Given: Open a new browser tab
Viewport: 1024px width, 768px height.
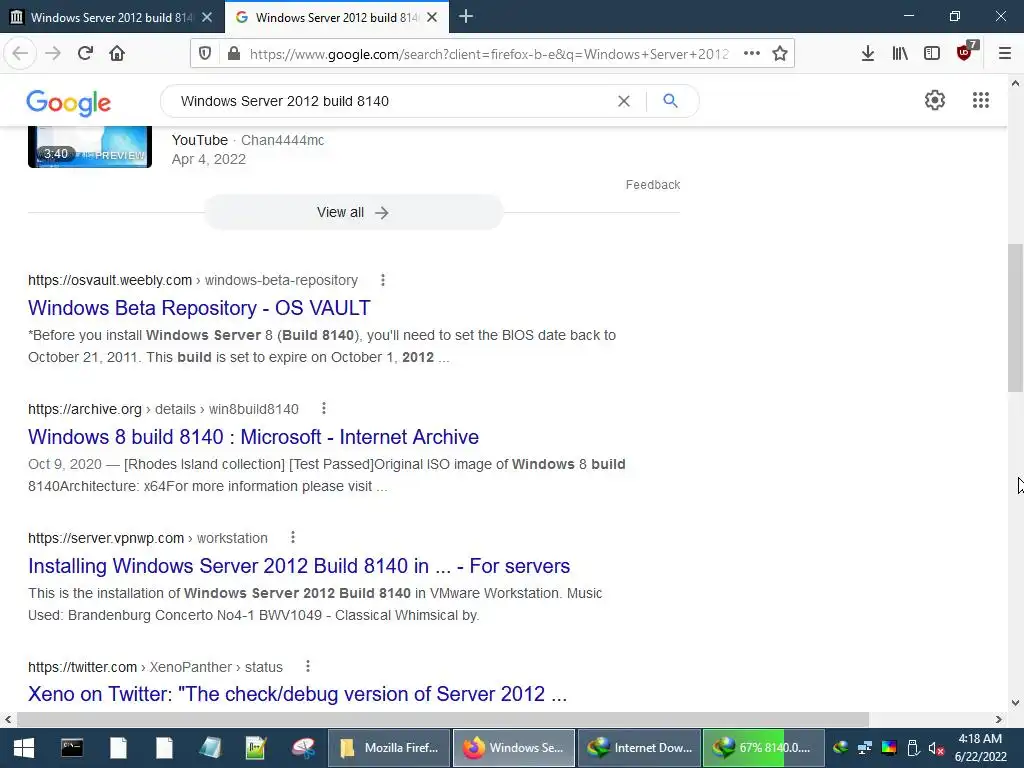Looking at the screenshot, I should click(466, 16).
